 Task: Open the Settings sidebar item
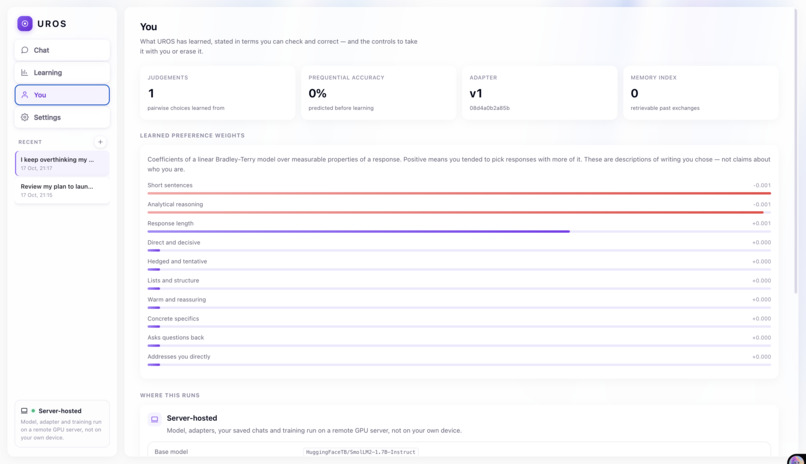(x=62, y=117)
